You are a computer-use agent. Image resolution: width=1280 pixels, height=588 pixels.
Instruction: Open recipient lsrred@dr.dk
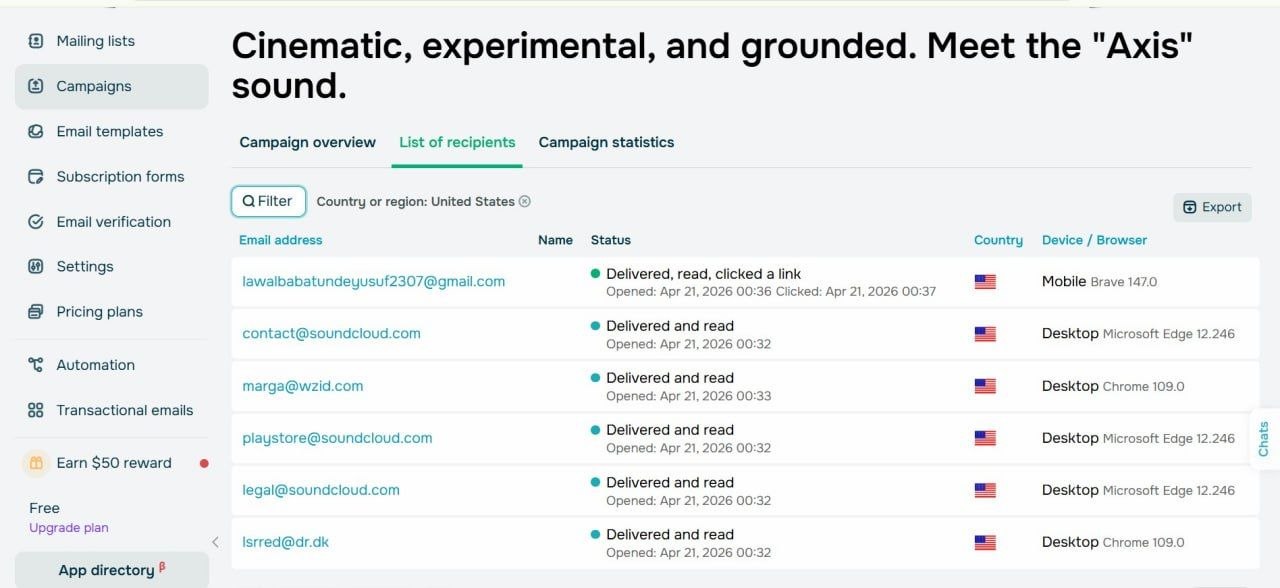[286, 542]
